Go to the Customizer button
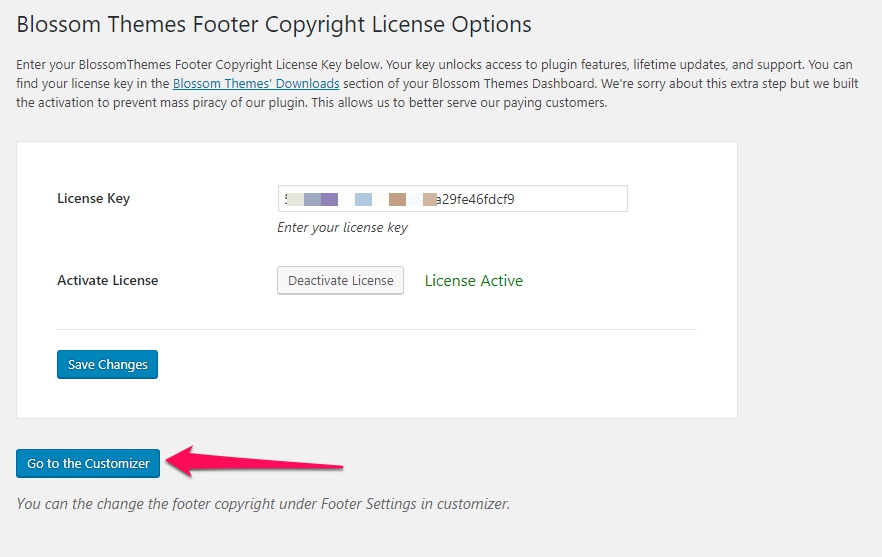Image resolution: width=882 pixels, height=557 pixels. [x=88, y=464]
